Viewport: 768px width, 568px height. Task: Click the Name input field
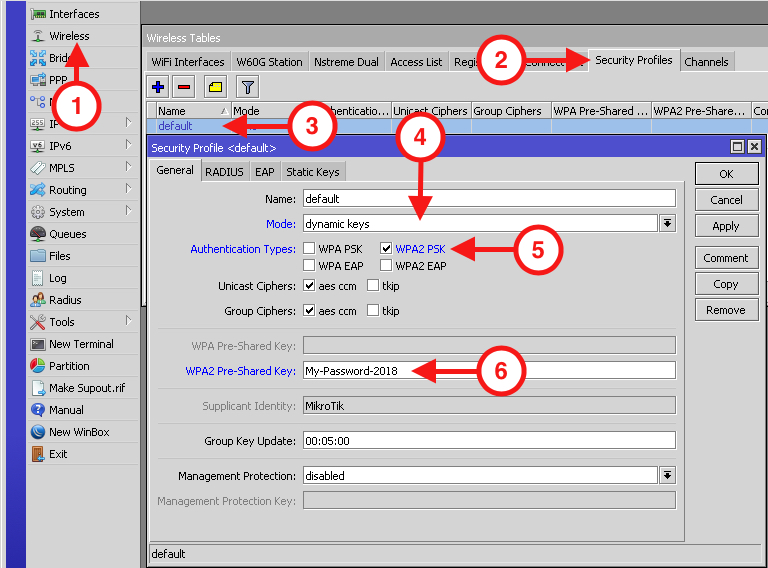coord(489,198)
